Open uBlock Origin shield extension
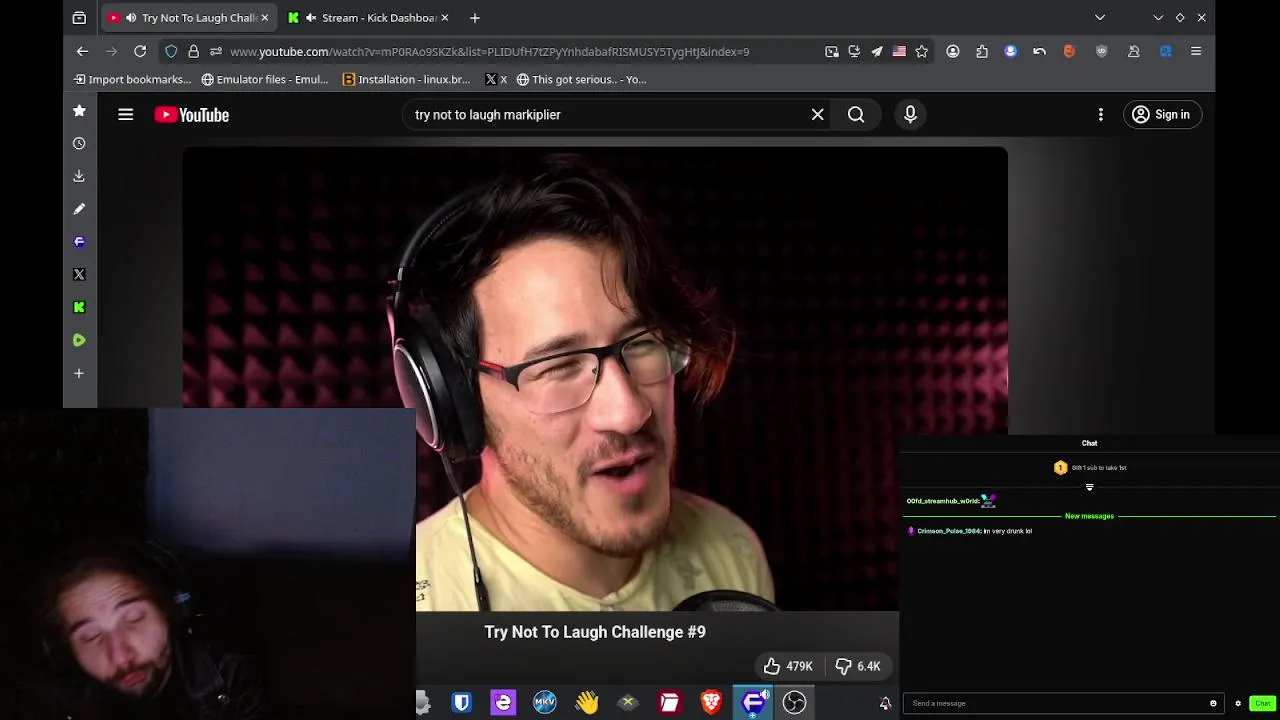 click(x=1102, y=51)
